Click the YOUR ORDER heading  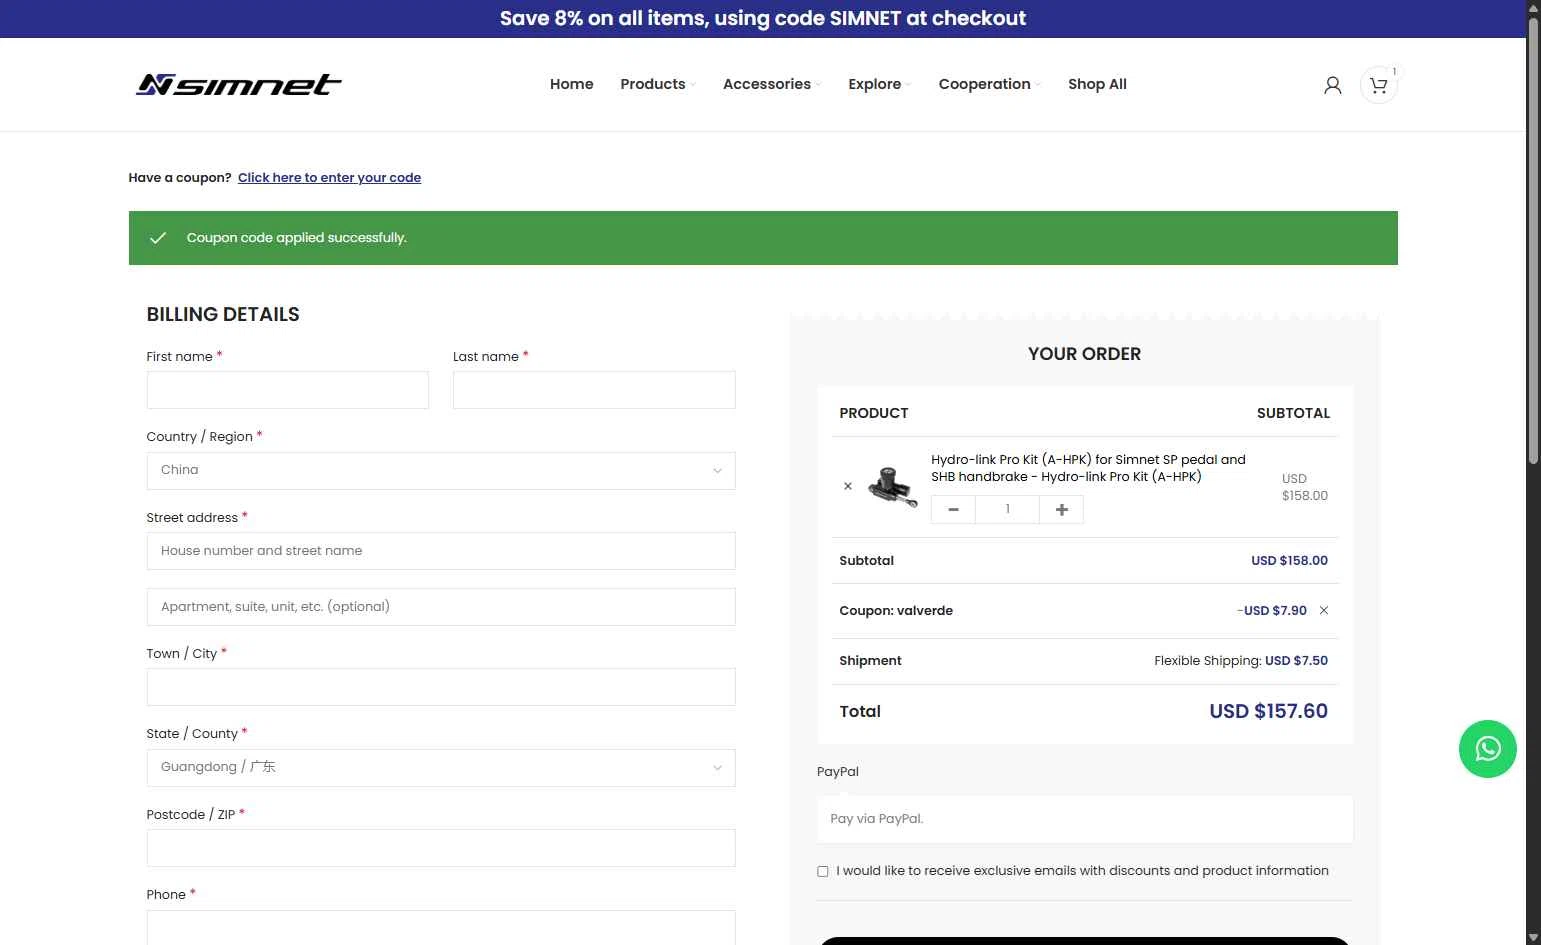(1084, 354)
